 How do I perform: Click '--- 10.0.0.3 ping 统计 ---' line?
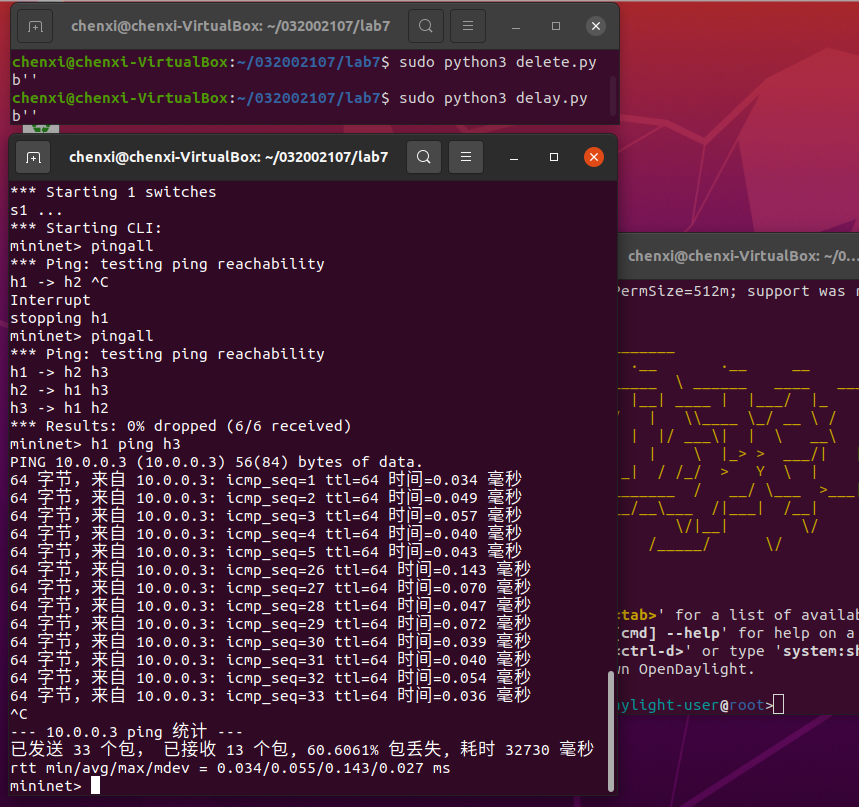(127, 732)
